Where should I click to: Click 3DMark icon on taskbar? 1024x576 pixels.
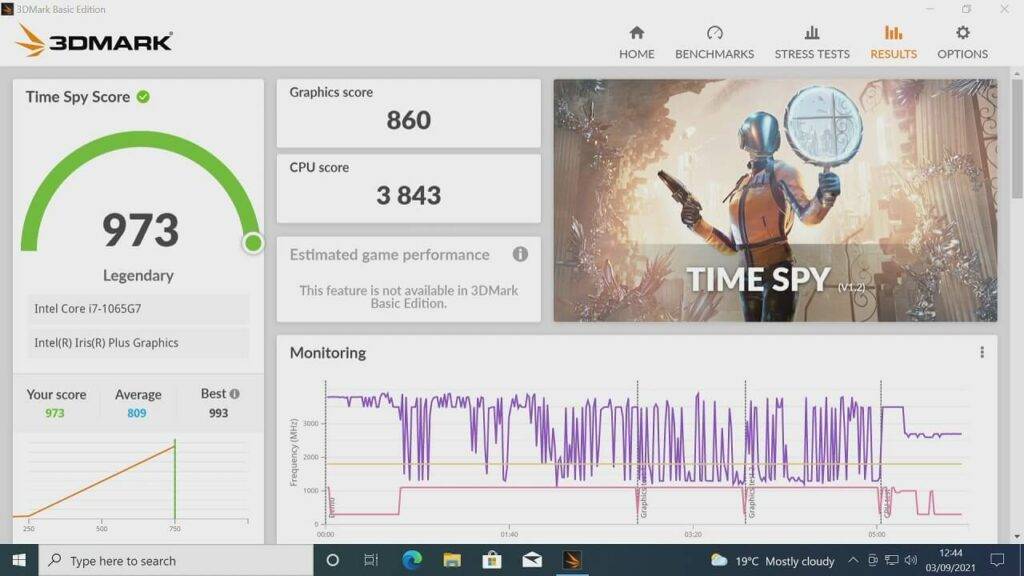coord(572,560)
